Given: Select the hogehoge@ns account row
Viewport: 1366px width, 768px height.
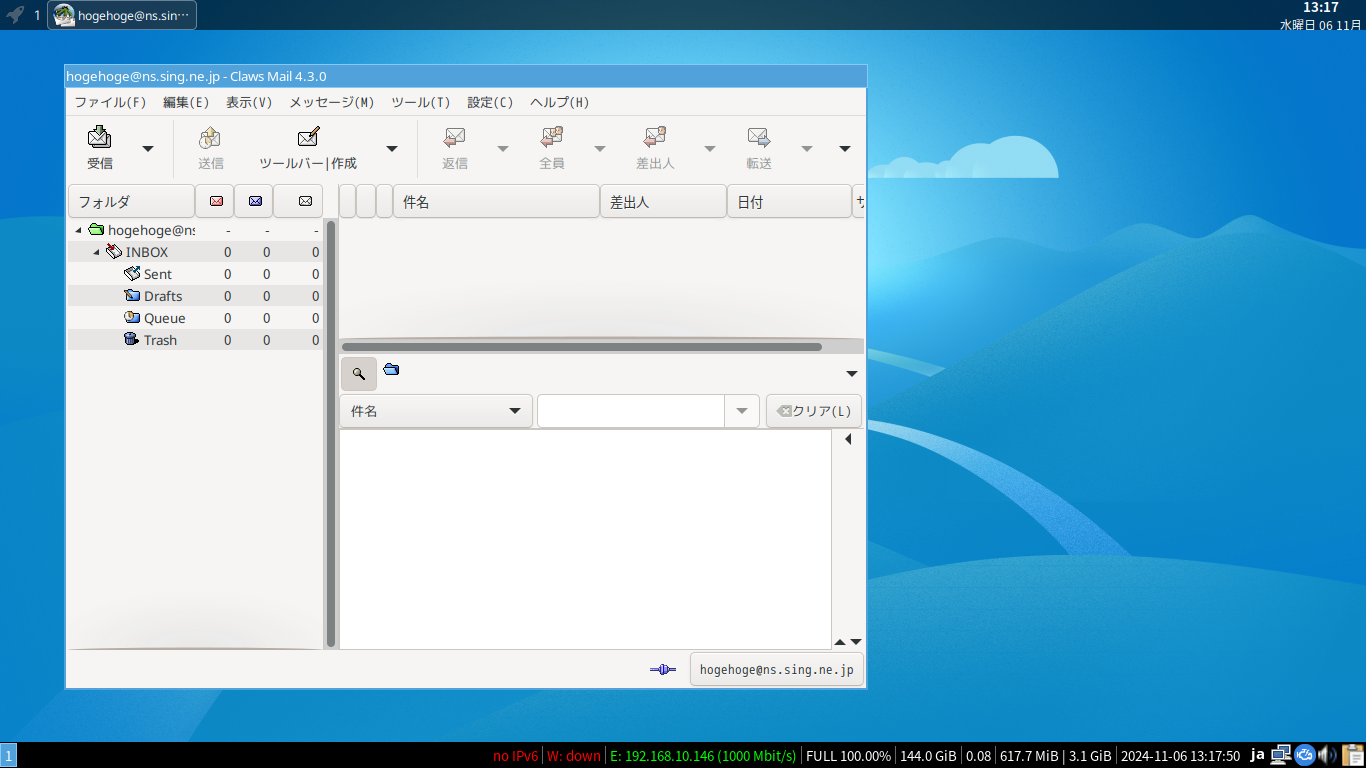Looking at the screenshot, I should [x=195, y=230].
